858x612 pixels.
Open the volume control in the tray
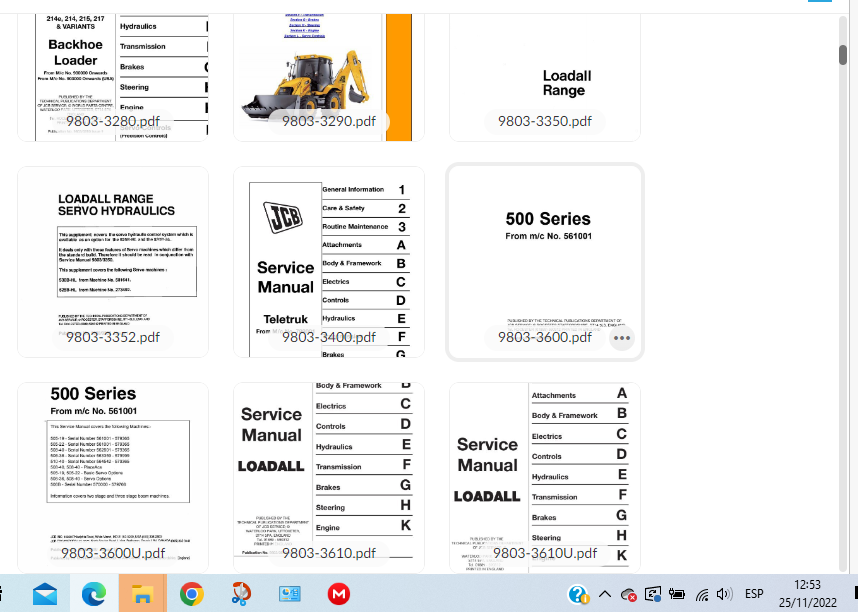(724, 594)
